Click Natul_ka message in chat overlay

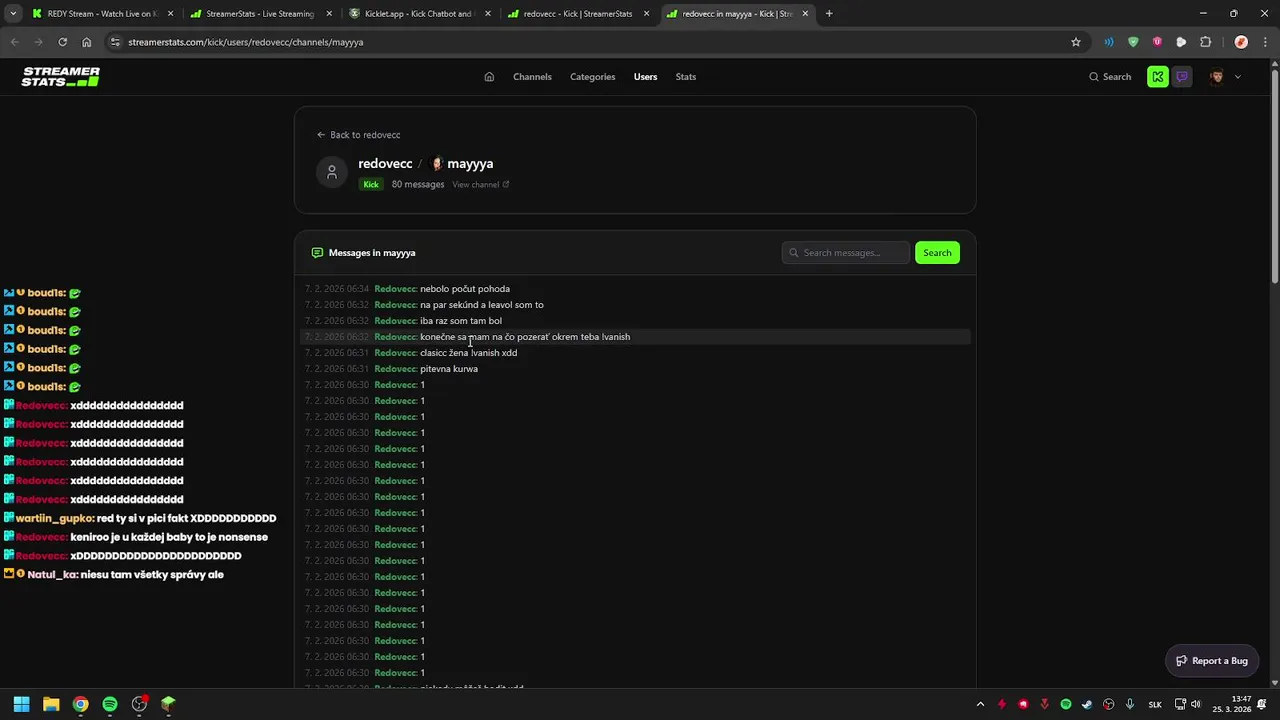113,575
